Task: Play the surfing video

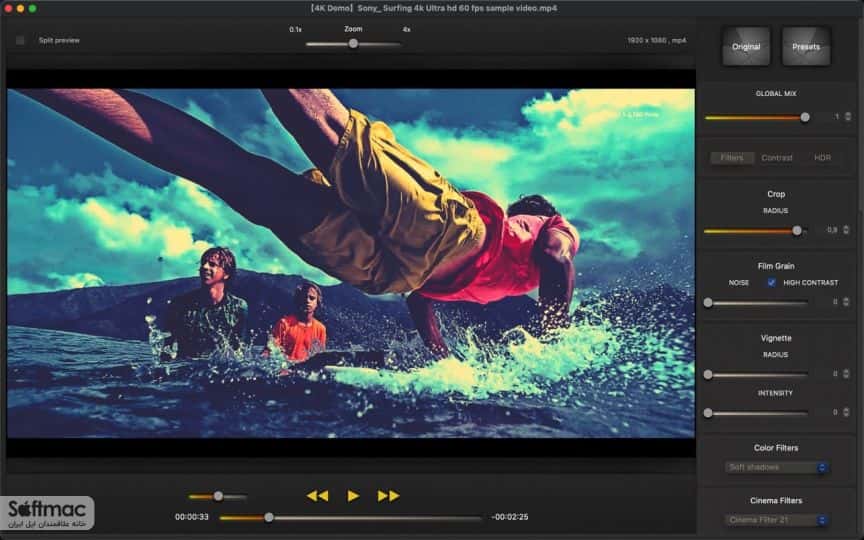Action: point(353,496)
